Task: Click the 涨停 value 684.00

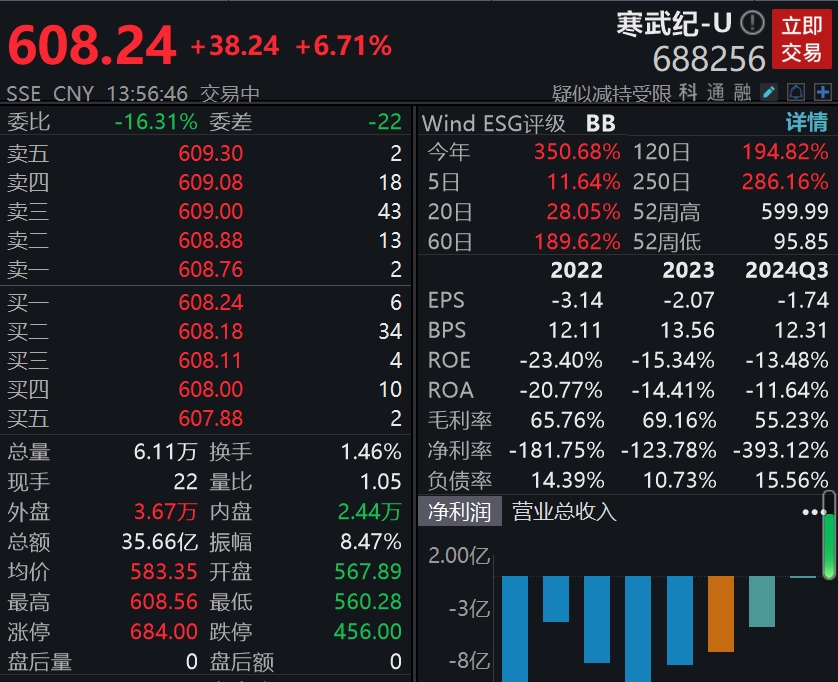Action: (x=164, y=632)
